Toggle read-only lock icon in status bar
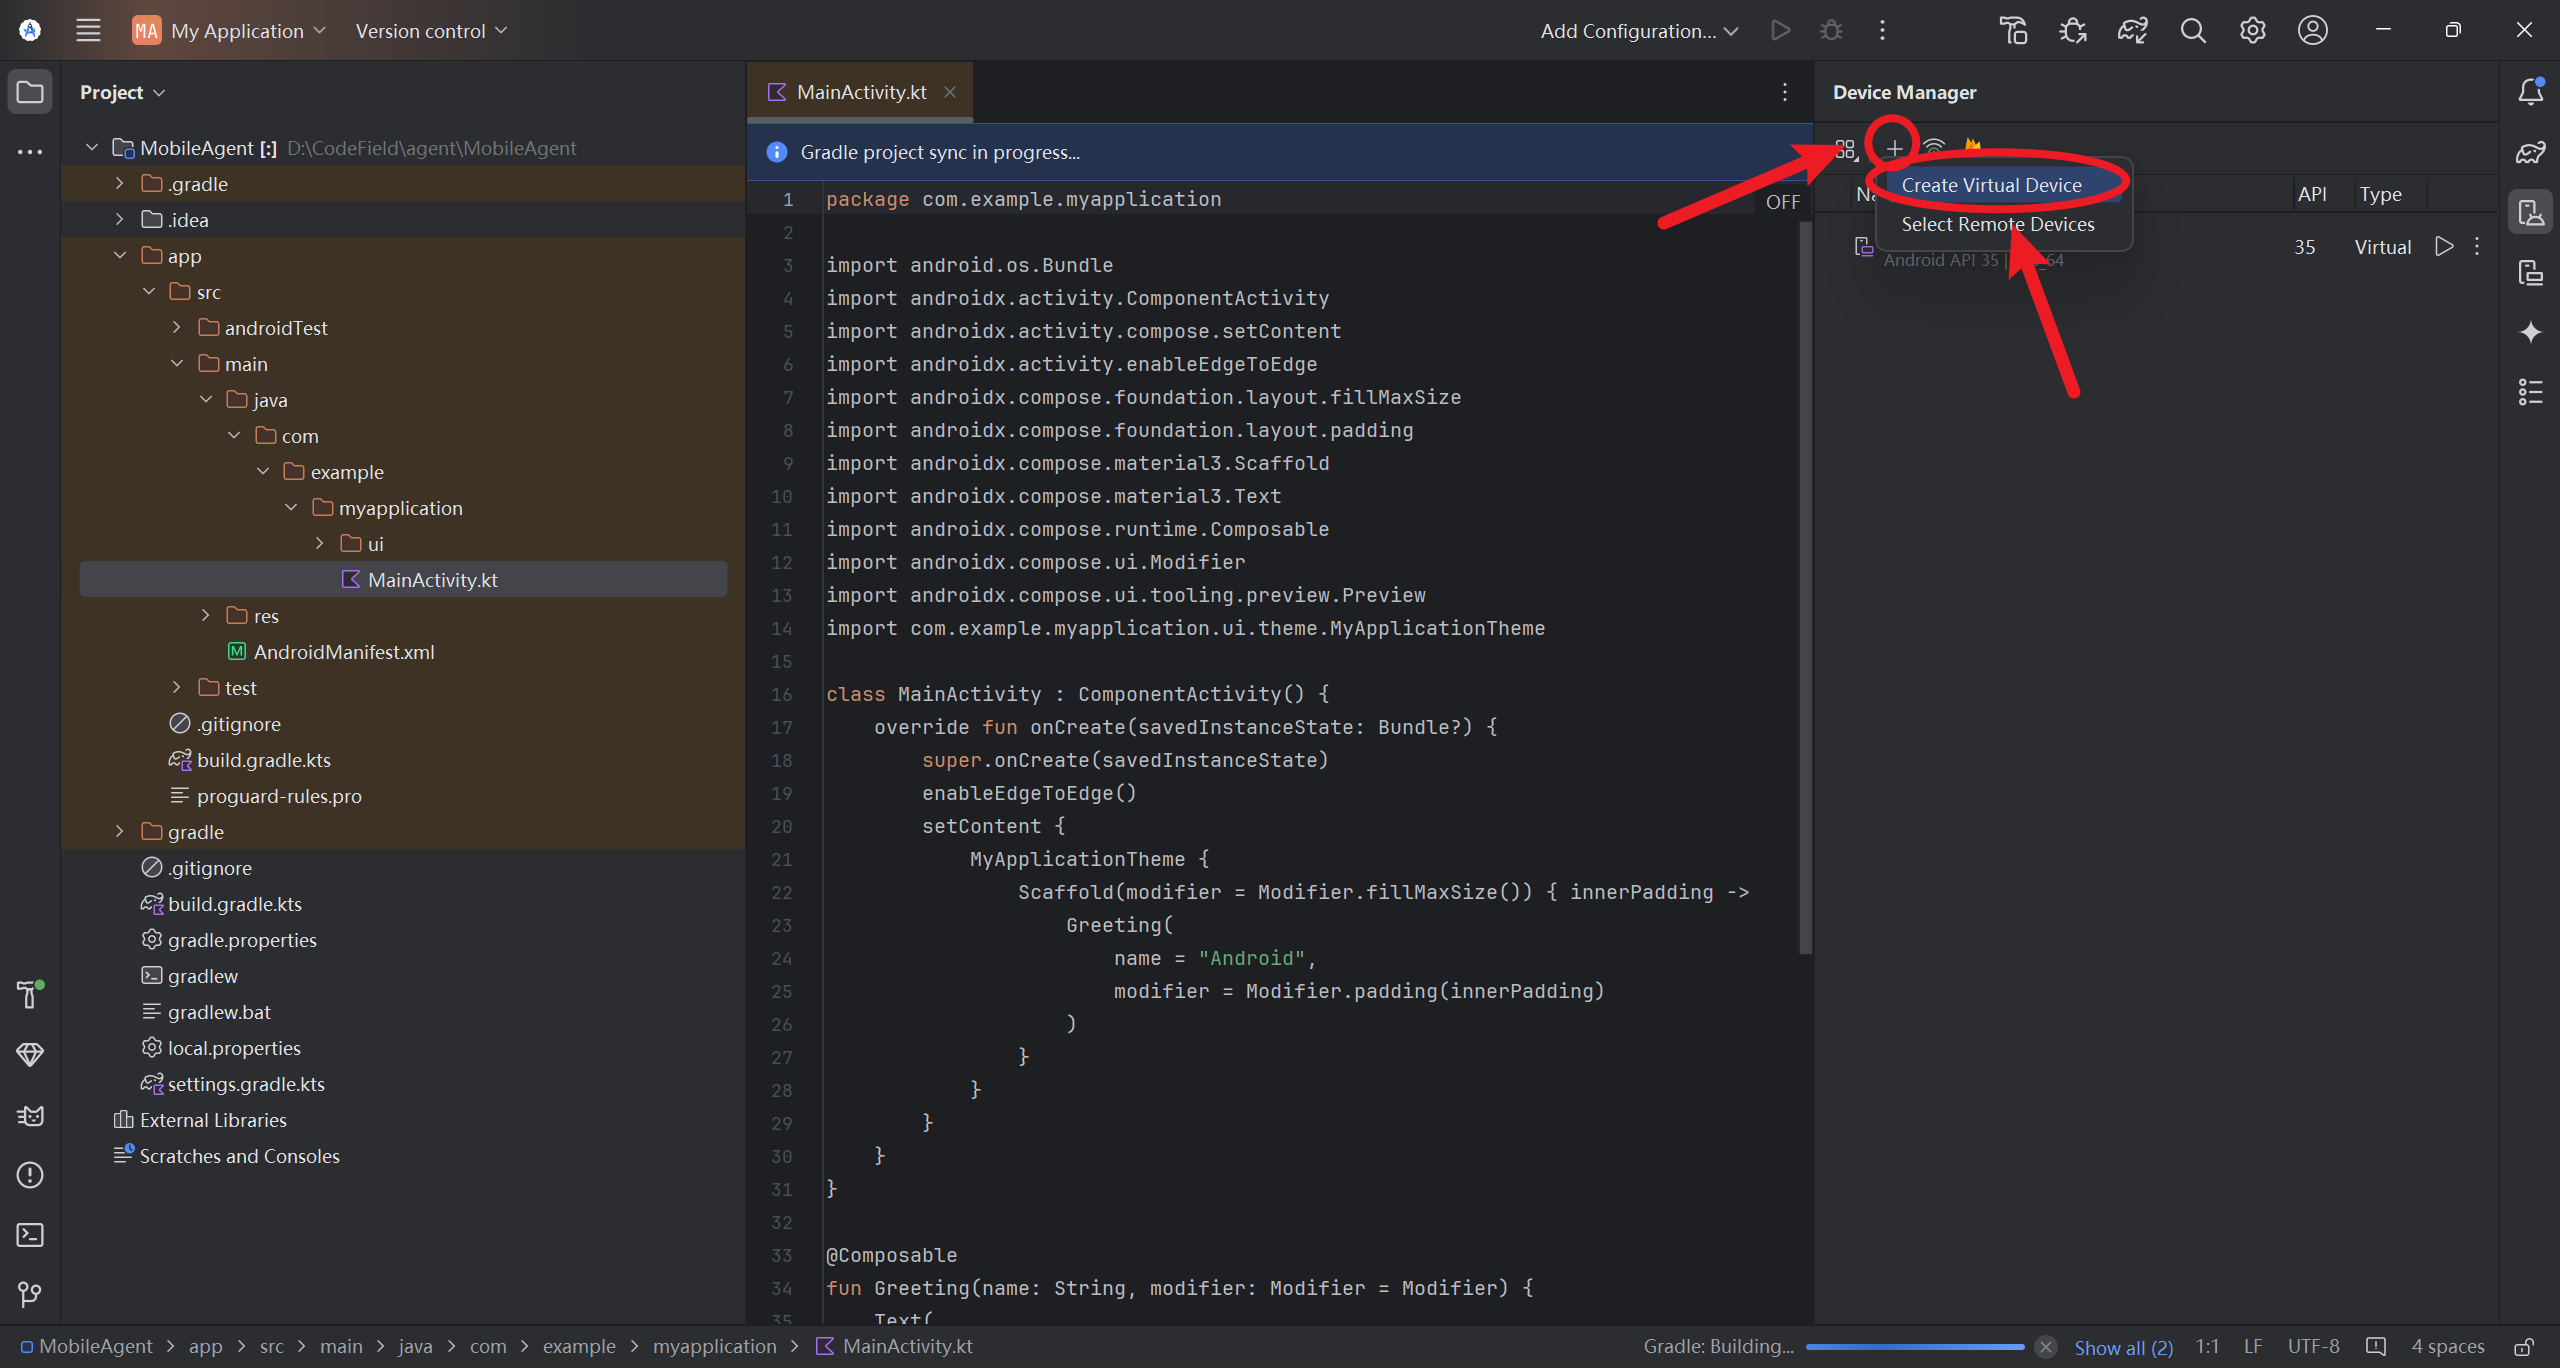The height and width of the screenshot is (1368, 2560). point(2525,1347)
